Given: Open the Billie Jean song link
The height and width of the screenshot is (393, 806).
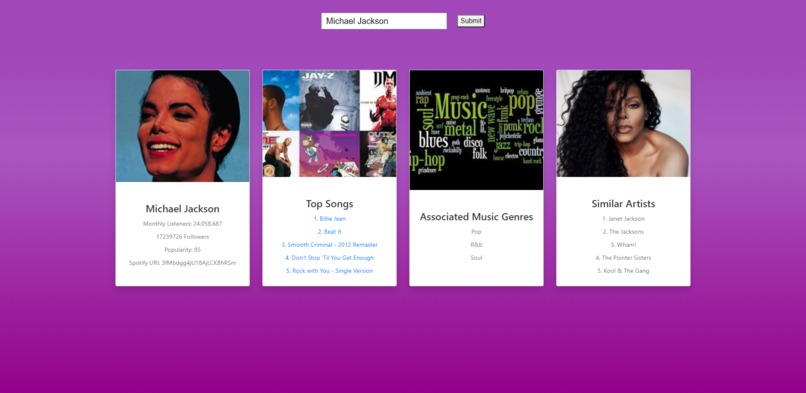Looking at the screenshot, I should click(329, 219).
